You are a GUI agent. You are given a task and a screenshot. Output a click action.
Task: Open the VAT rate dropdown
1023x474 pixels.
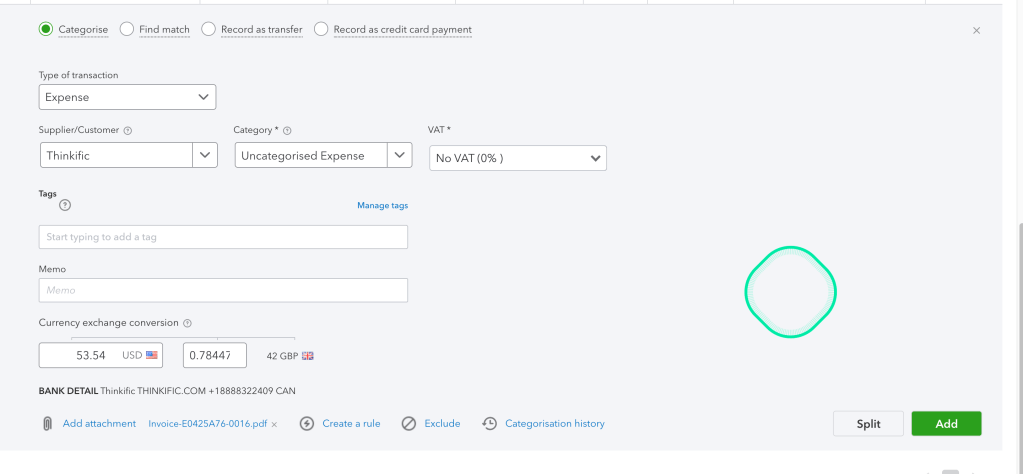pos(518,158)
